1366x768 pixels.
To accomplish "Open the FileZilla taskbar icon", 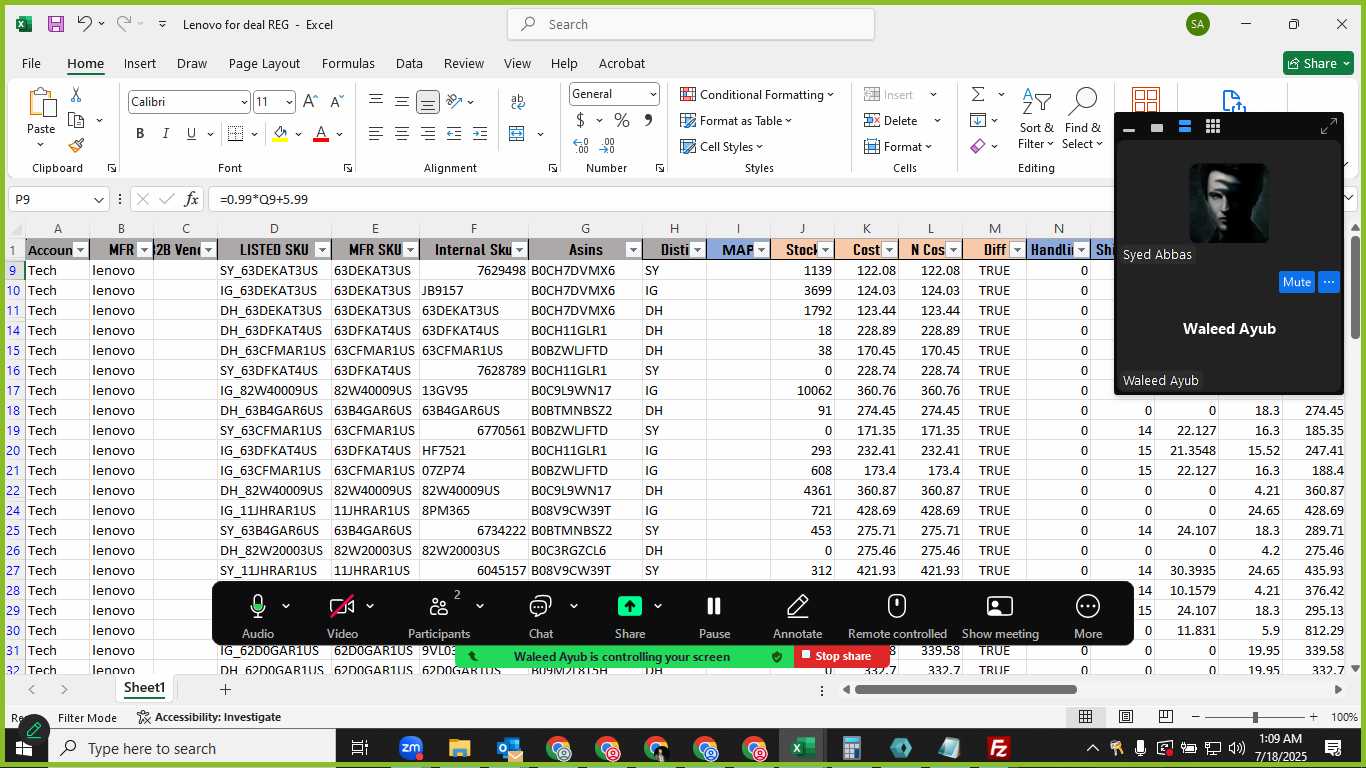I will click(997, 748).
